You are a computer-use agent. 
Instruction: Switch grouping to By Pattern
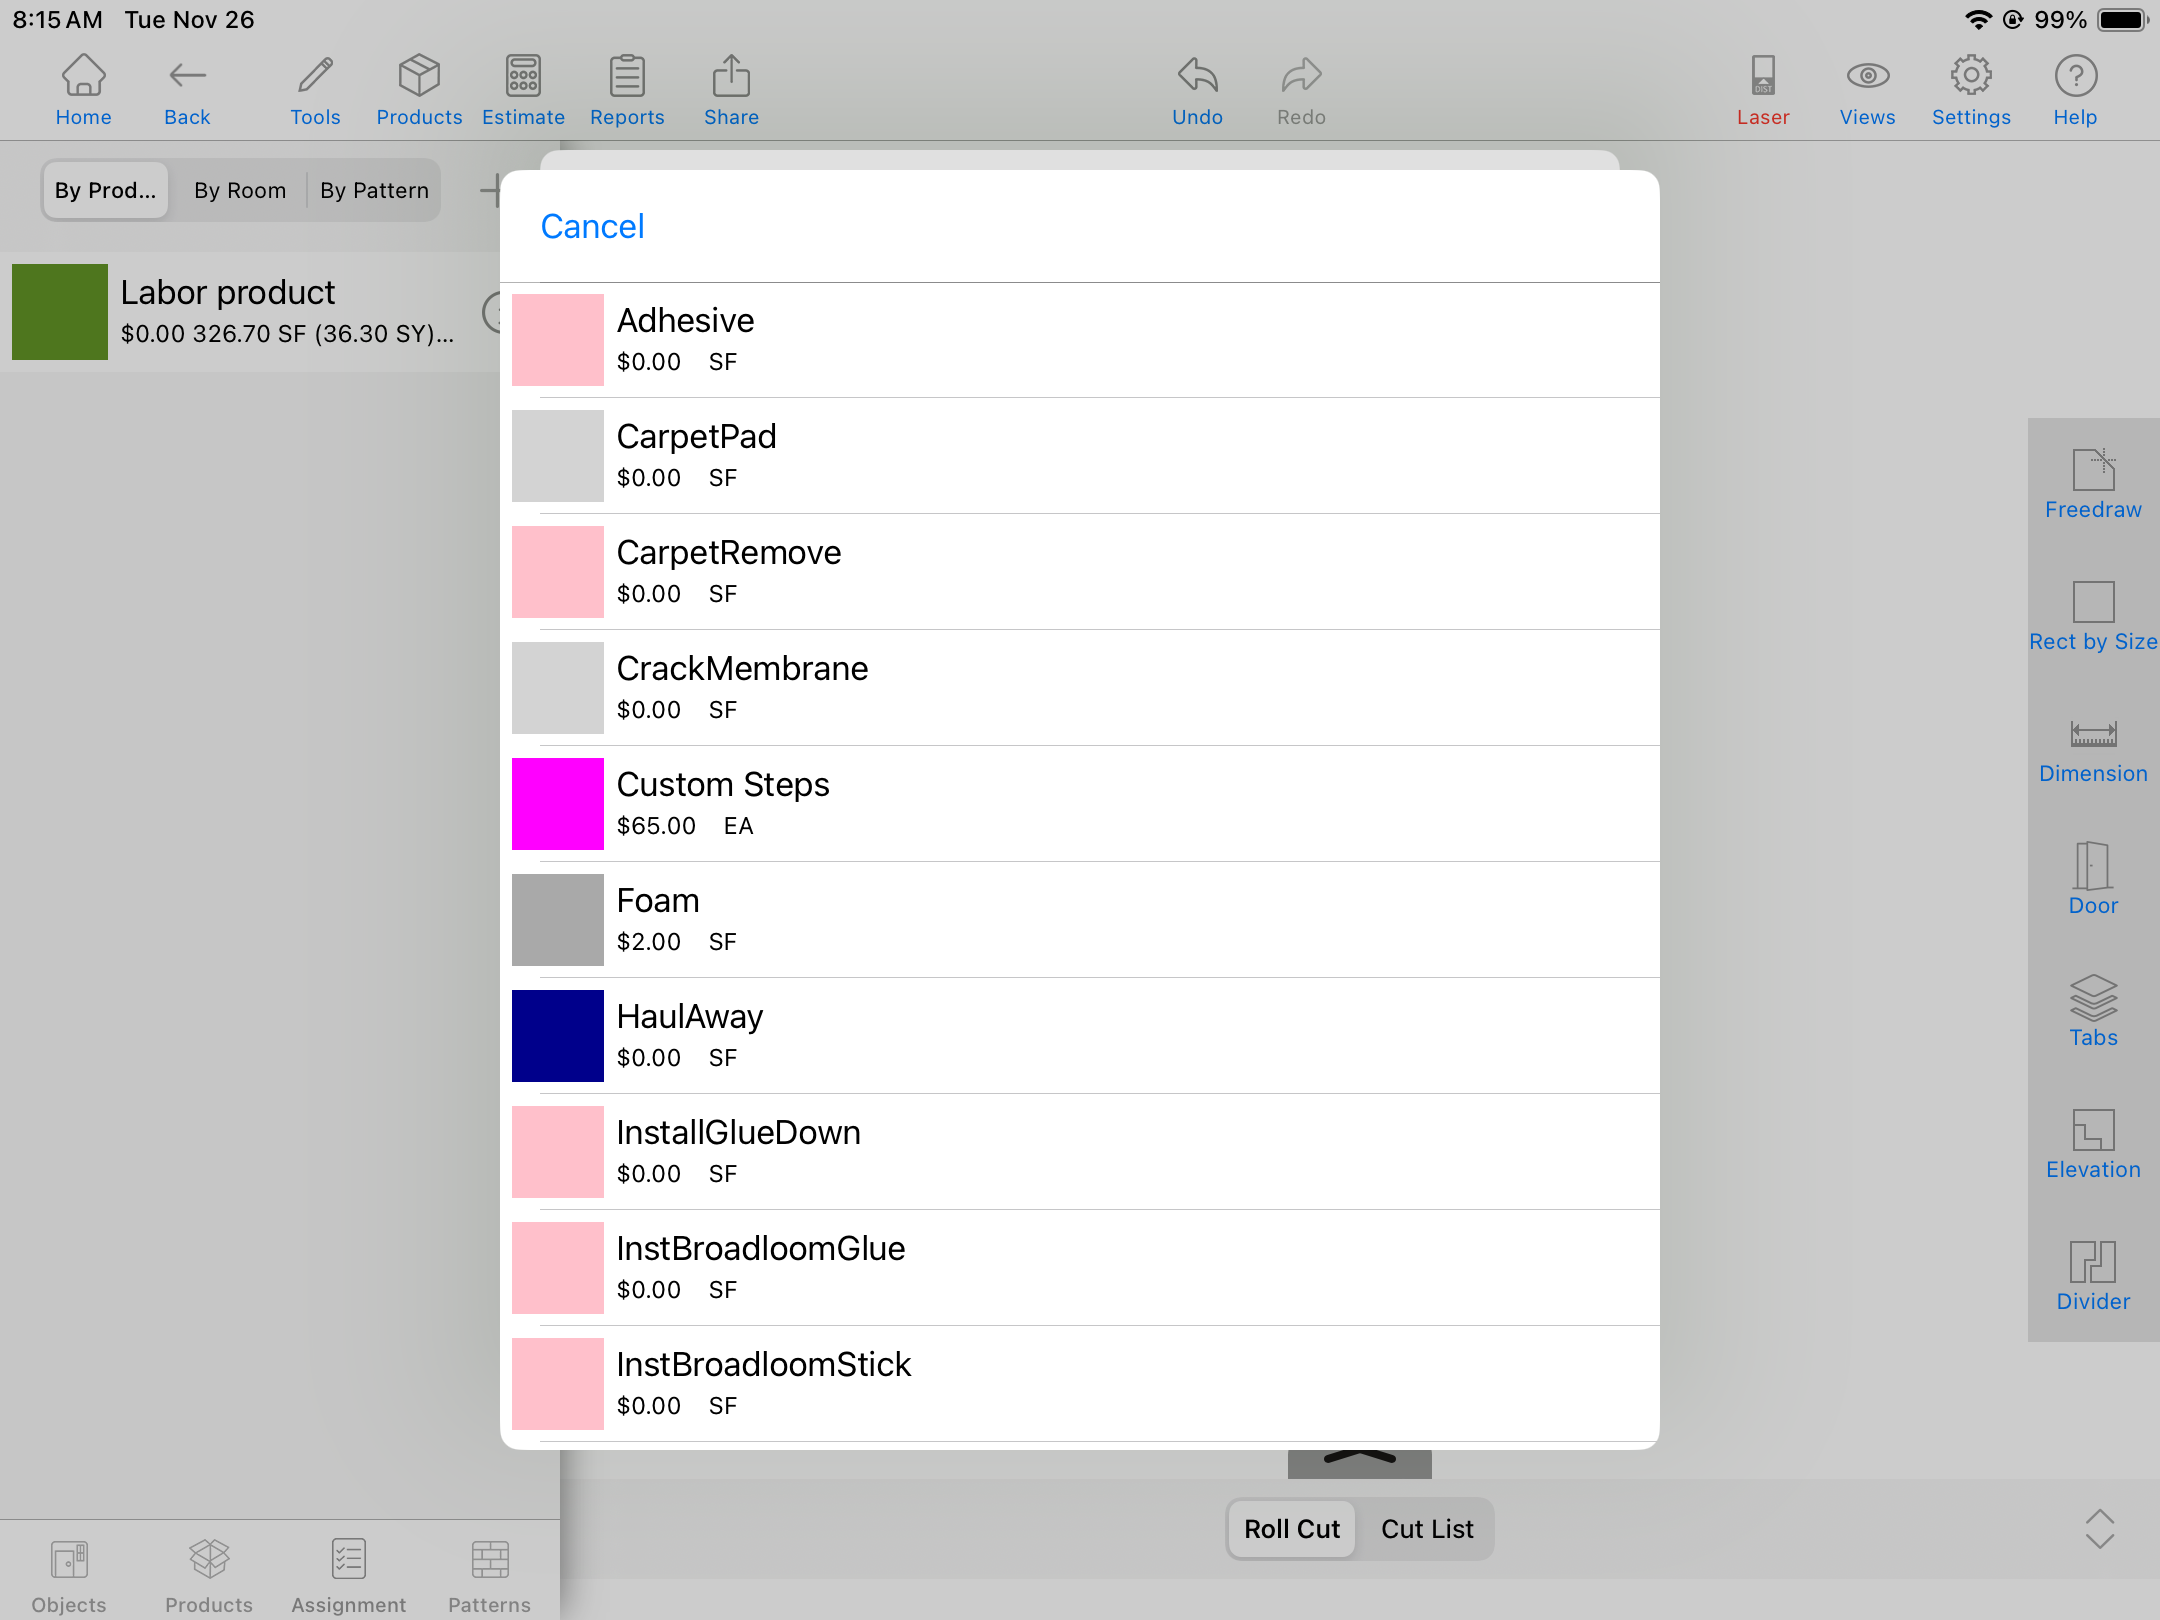(x=374, y=190)
